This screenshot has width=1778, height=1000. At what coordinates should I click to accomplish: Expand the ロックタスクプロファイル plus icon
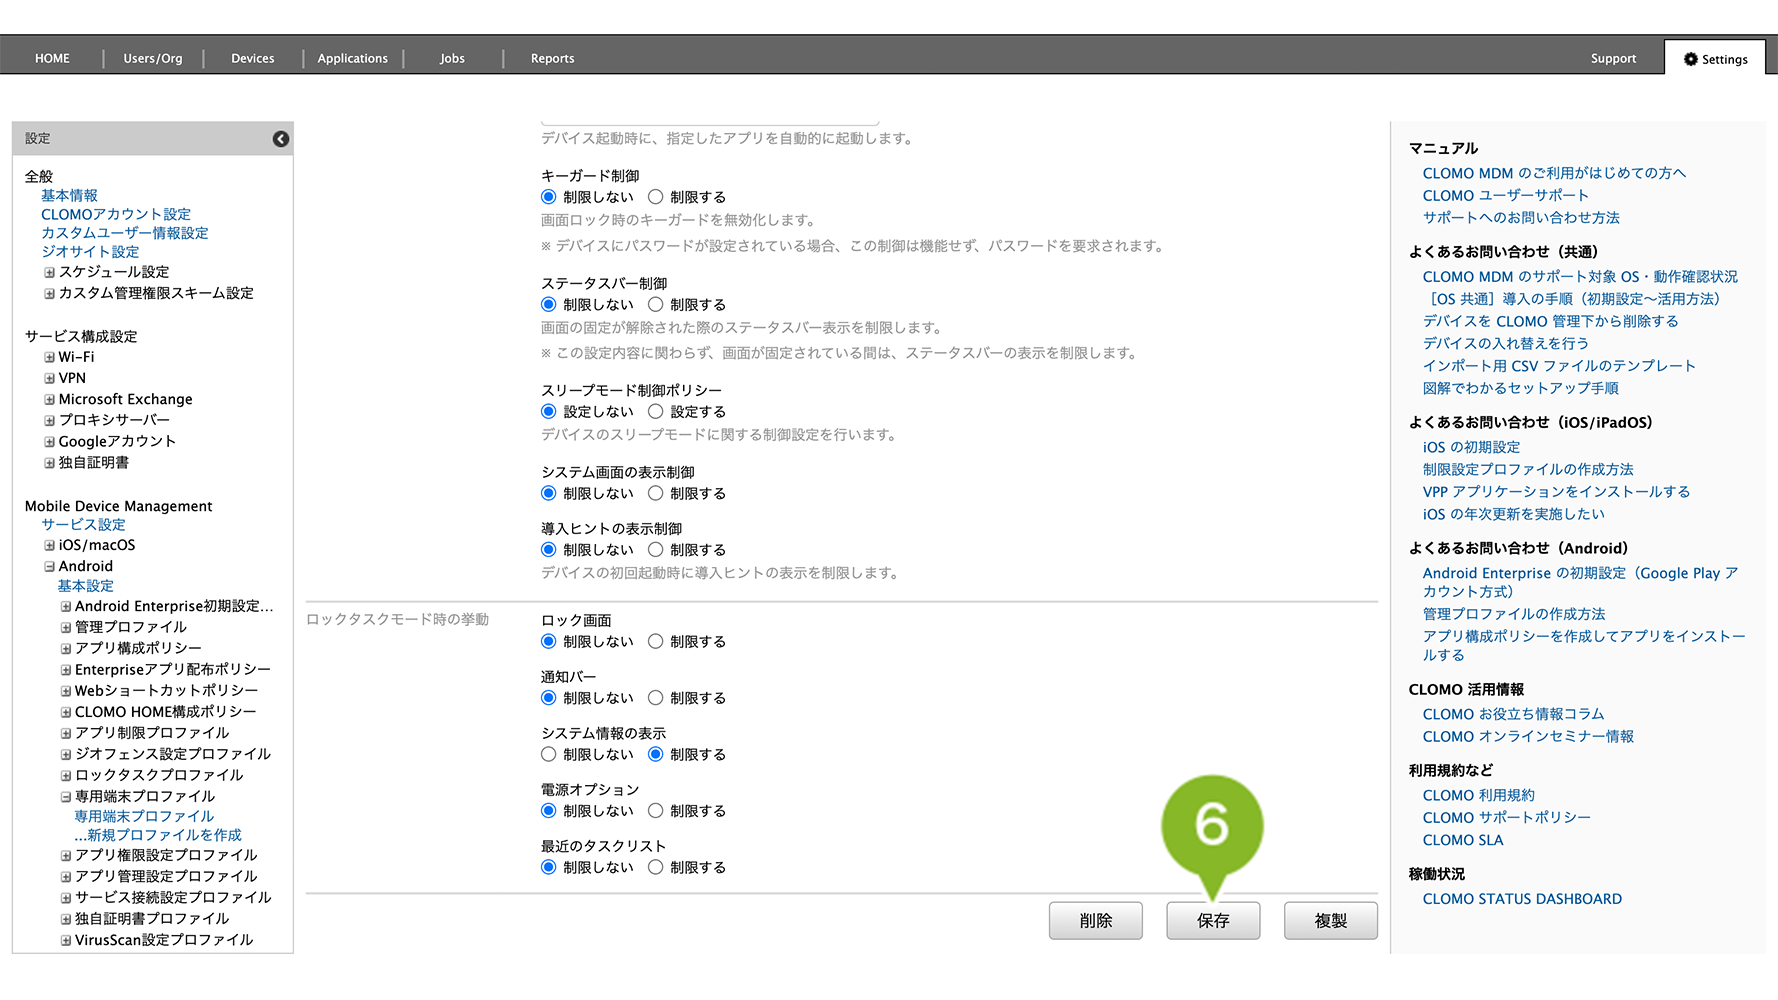(x=66, y=776)
